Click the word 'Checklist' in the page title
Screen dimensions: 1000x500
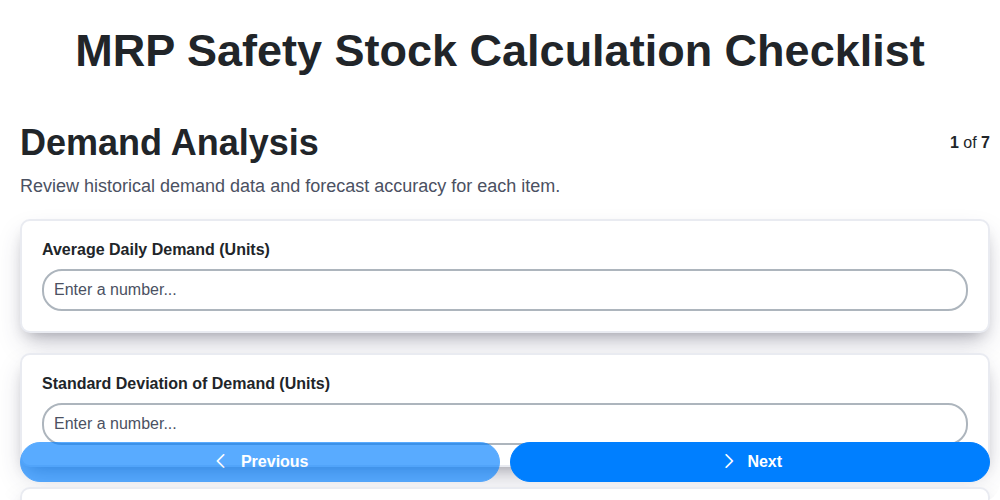tap(818, 50)
